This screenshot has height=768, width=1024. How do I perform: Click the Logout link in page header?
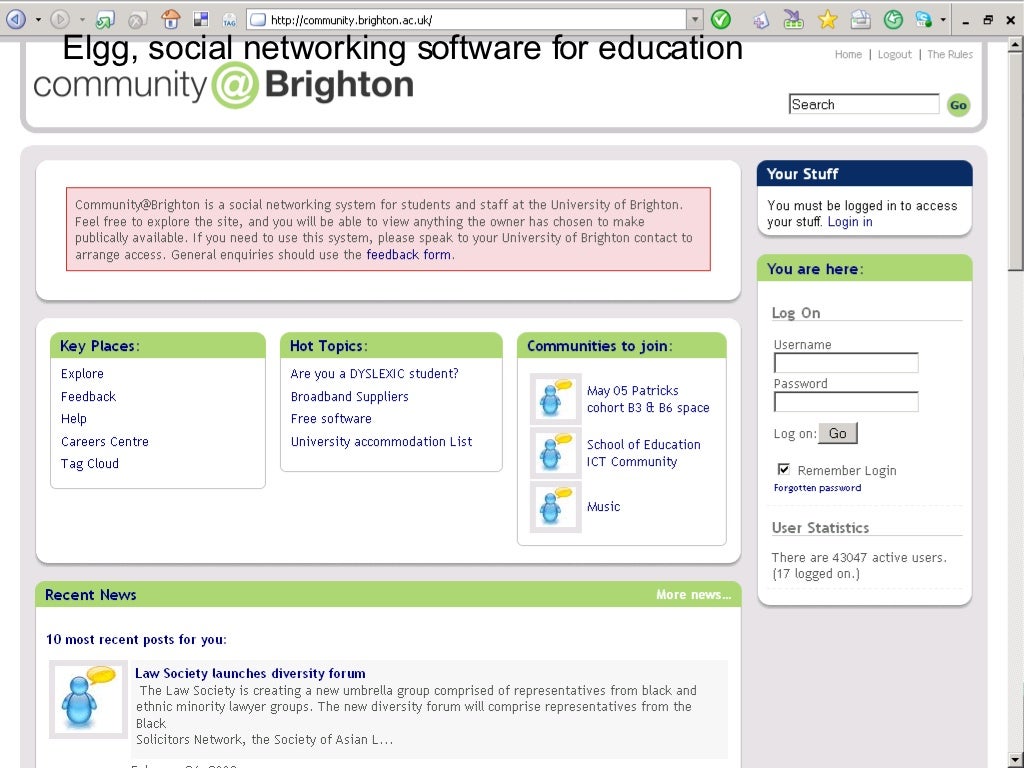[x=895, y=54]
